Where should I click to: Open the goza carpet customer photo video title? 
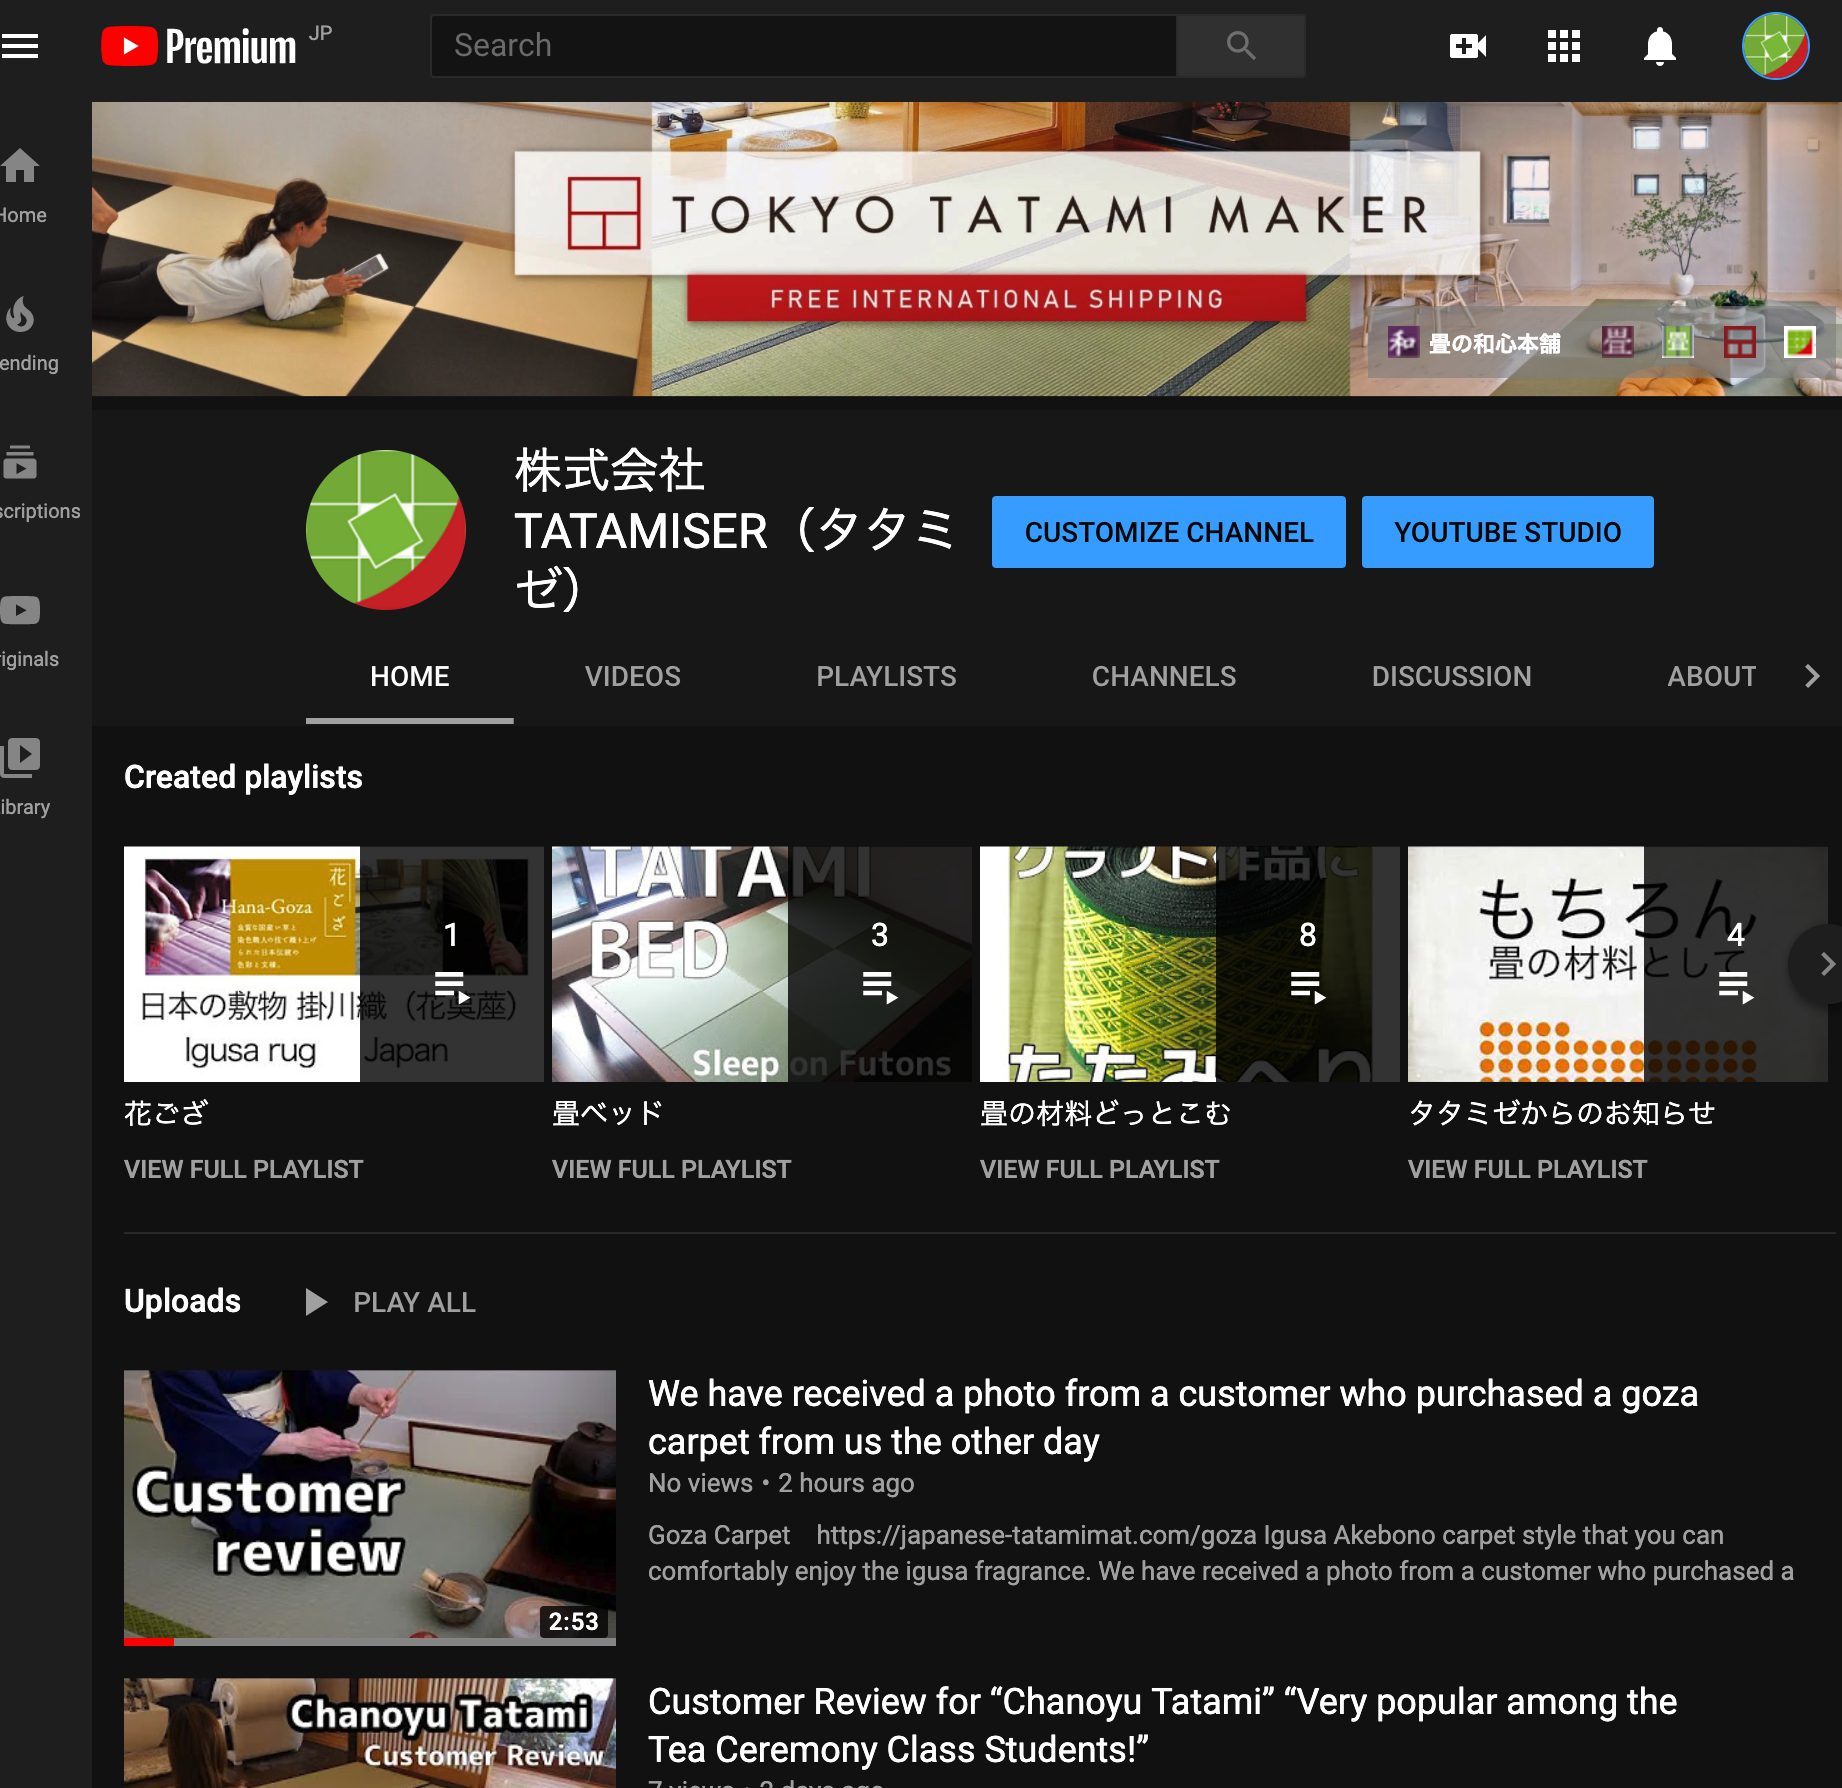coord(1173,1417)
